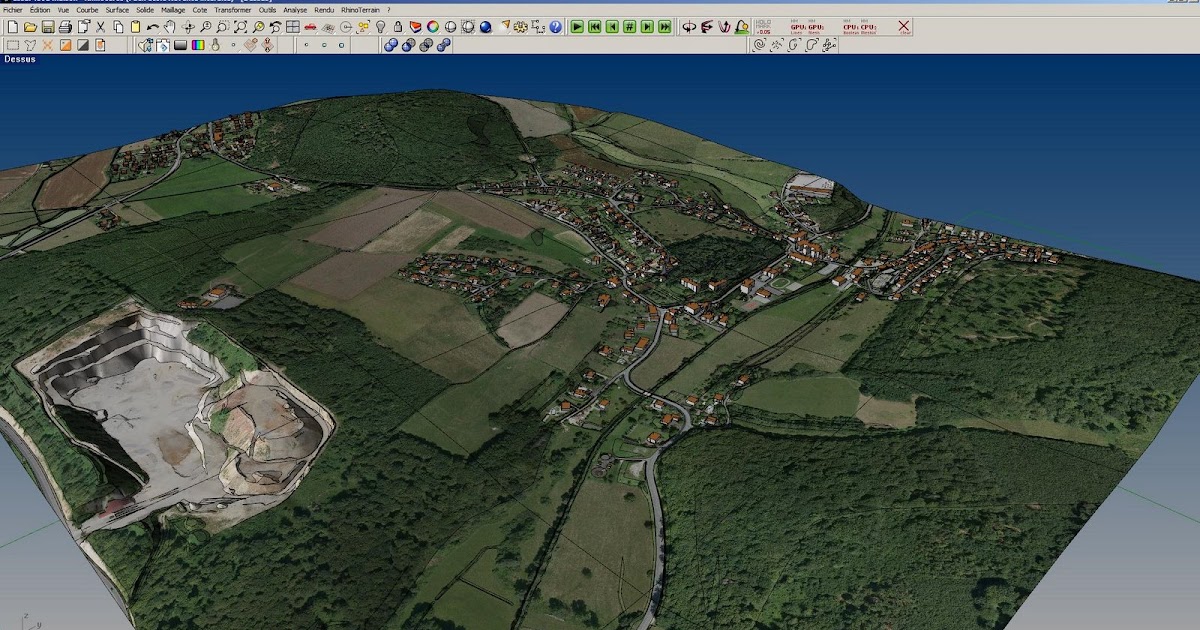
Task: Click the connected nodes icon near spiral tools
Action: [x=828, y=45]
